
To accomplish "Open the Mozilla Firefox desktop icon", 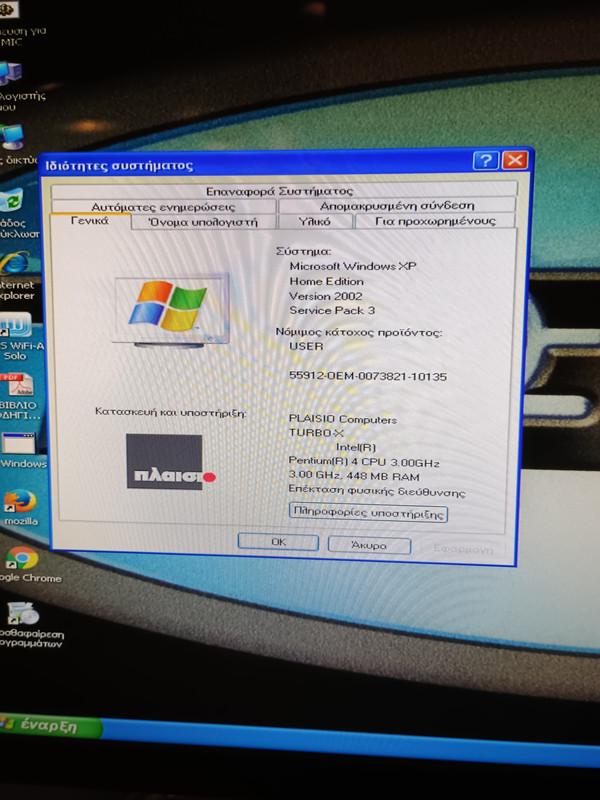I will [x=21, y=508].
